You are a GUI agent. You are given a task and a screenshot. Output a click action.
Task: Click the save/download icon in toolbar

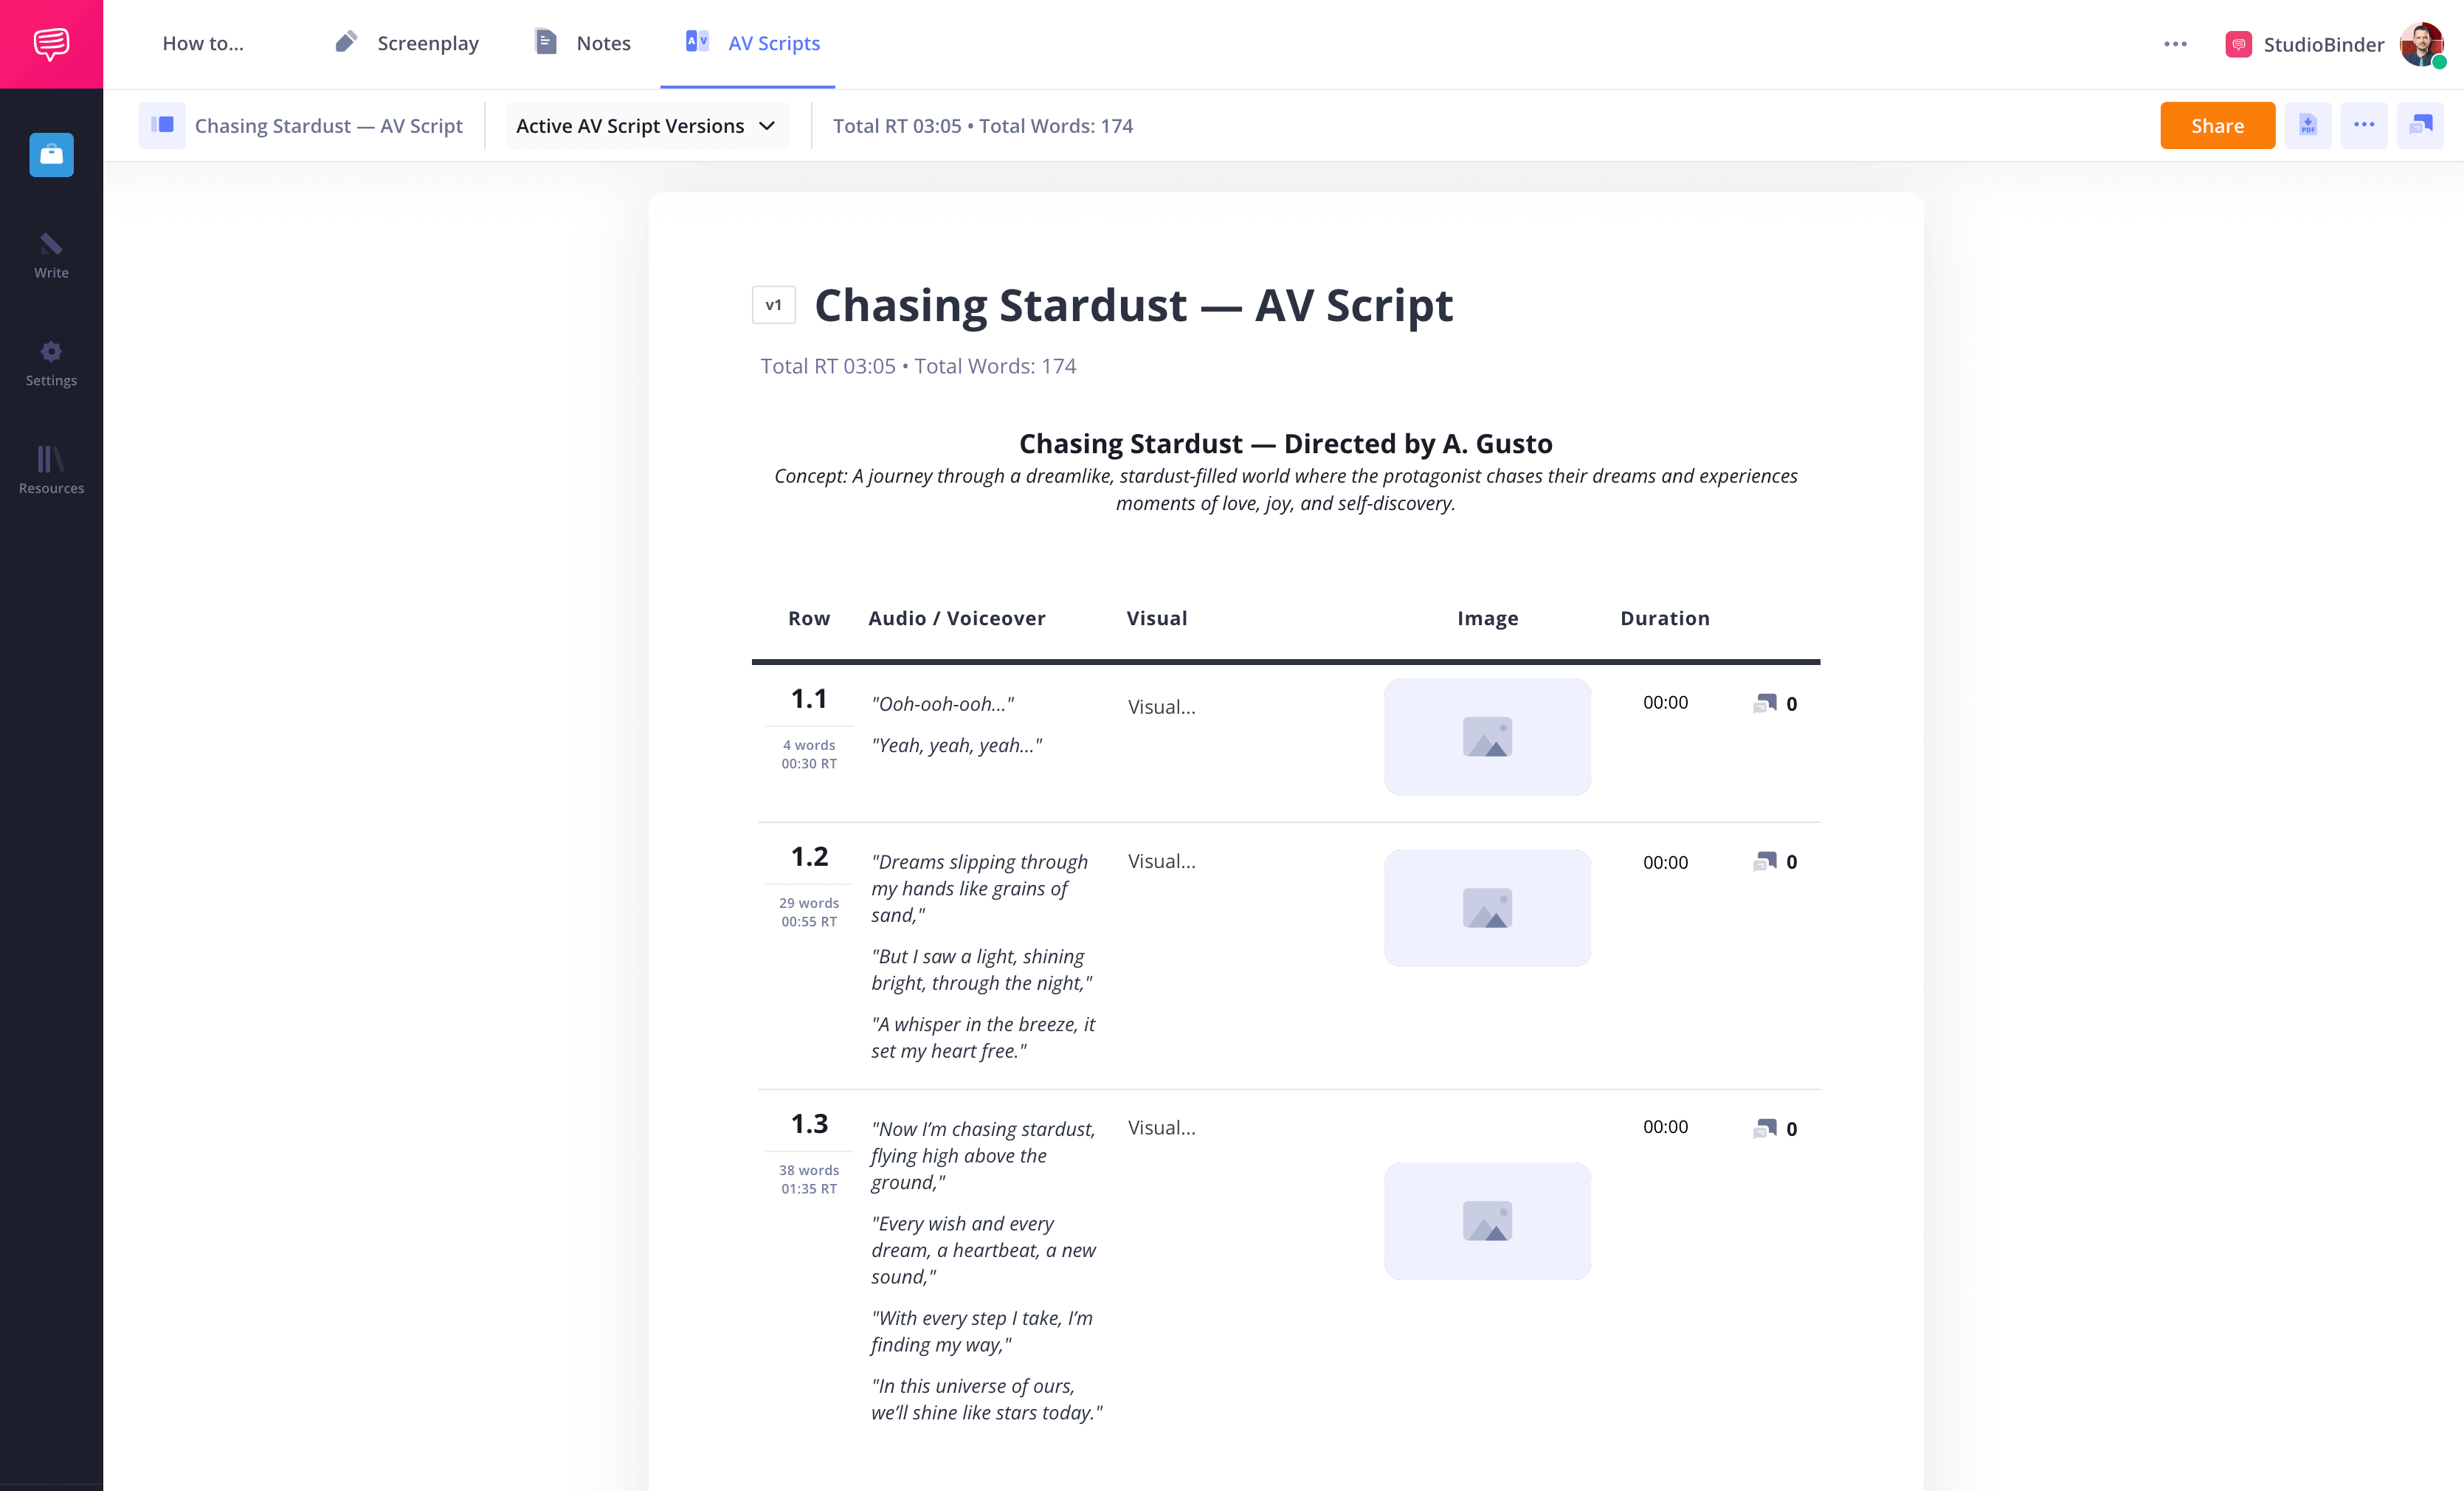click(2308, 125)
